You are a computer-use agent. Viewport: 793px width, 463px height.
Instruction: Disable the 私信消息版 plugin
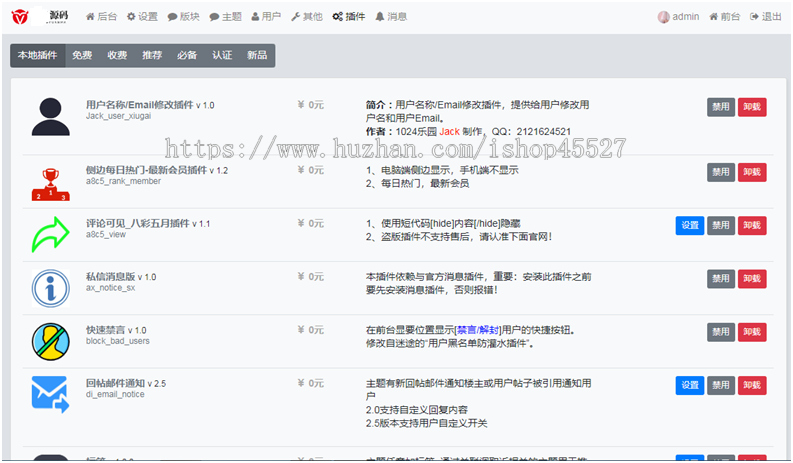[721, 279]
